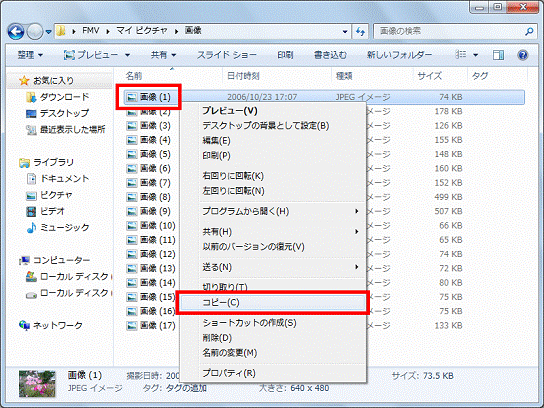Open the プレビュー dropdown arrow
Viewport: 544px width, 408px height.
coord(127,55)
